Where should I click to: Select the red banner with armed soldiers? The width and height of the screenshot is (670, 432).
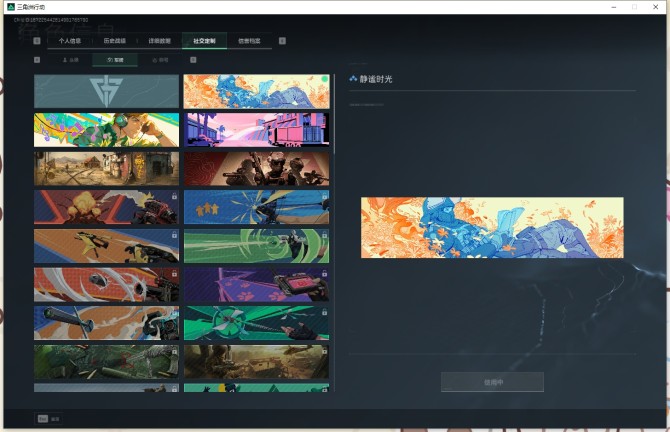point(256,169)
